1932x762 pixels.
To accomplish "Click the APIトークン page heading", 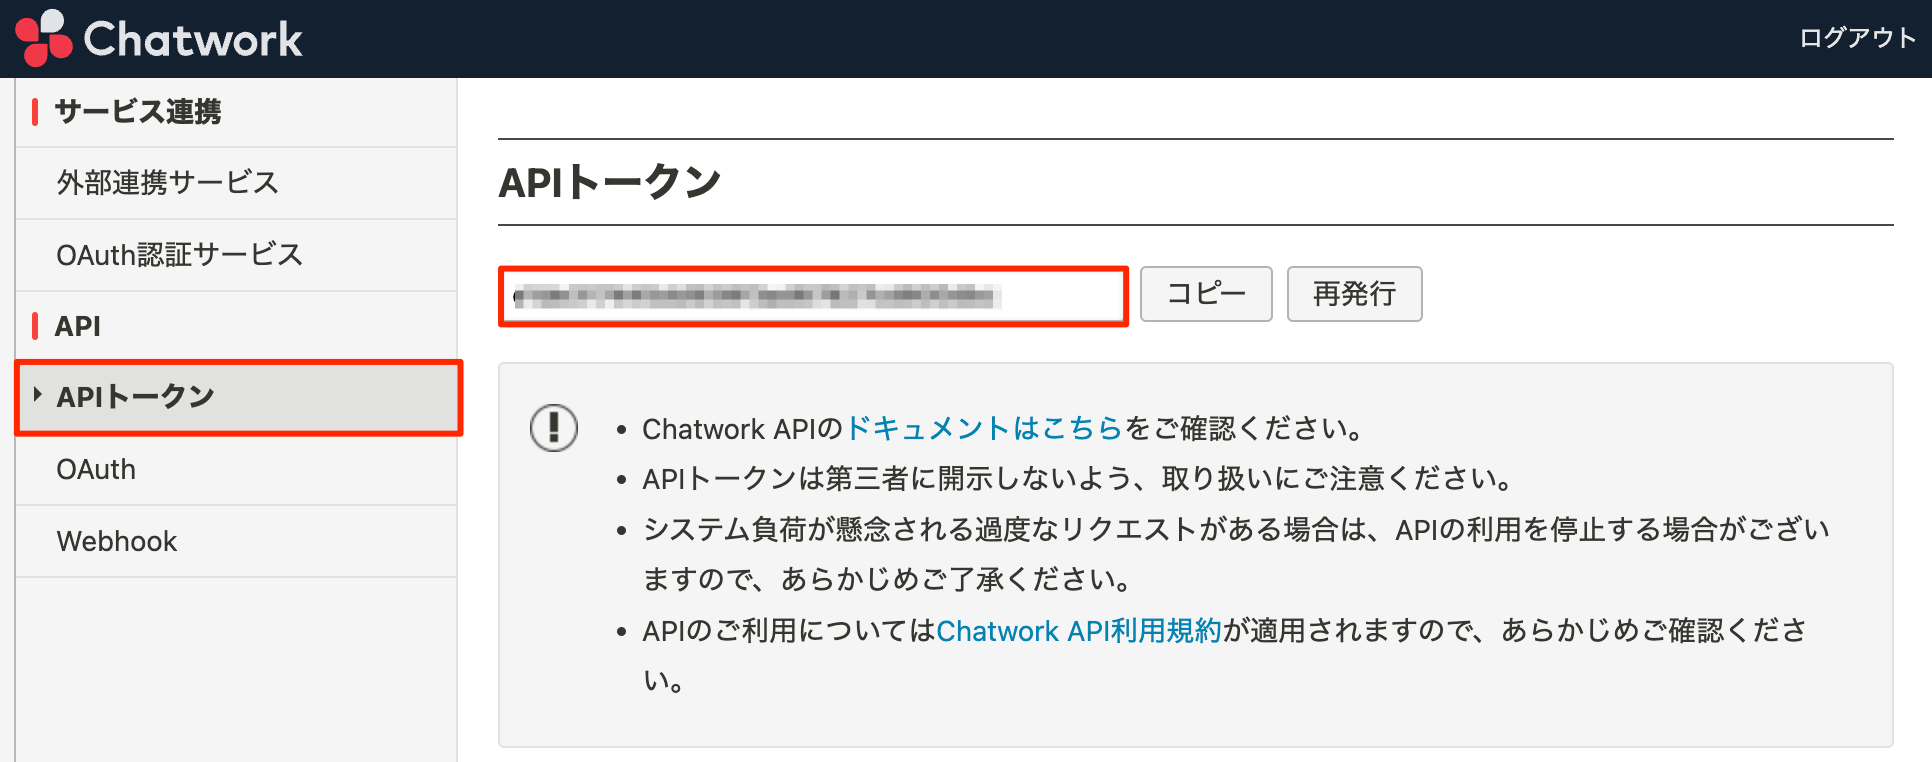I will tap(609, 182).
